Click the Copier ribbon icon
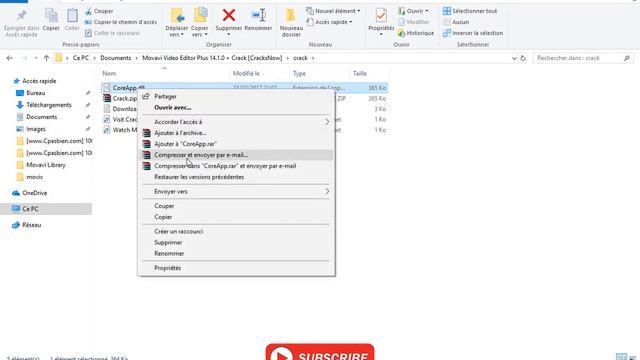Image resolution: width=640 pixels, height=360 pixels. (x=51, y=19)
